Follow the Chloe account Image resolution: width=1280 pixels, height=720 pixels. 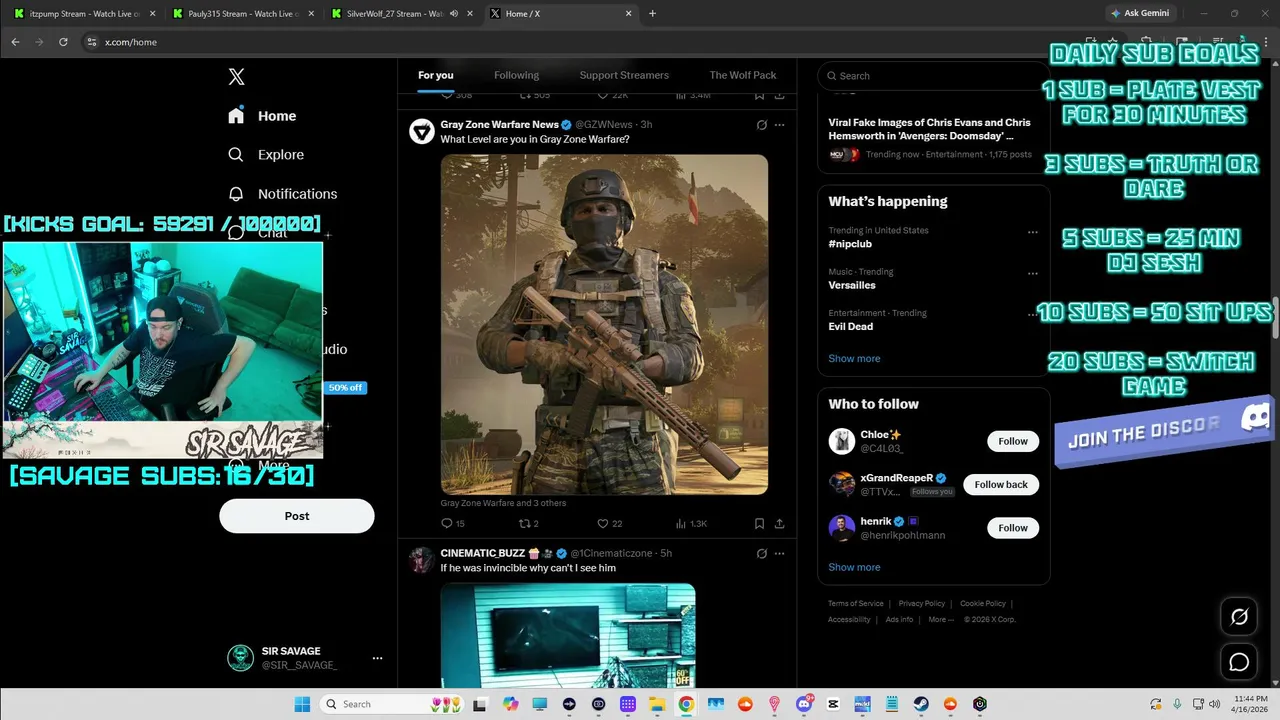point(1013,441)
